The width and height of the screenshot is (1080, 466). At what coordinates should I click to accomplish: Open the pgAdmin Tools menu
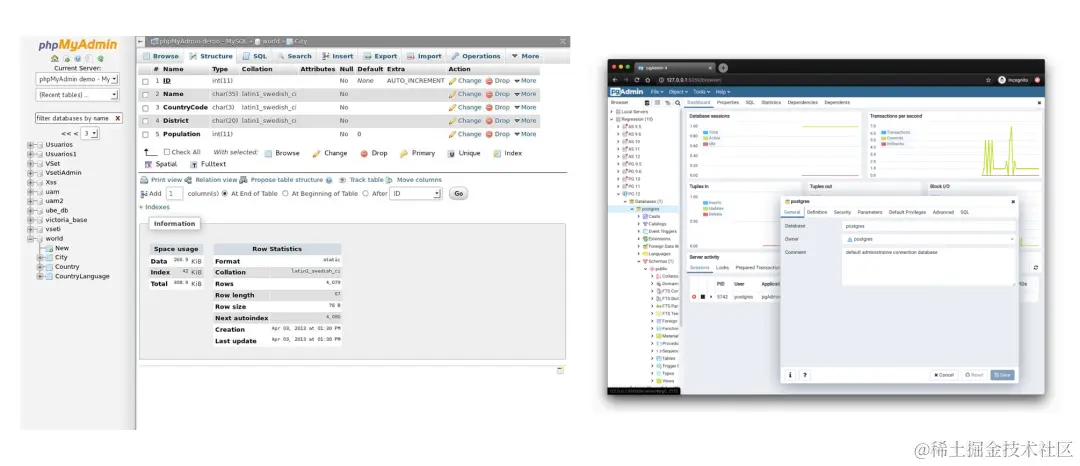point(701,92)
